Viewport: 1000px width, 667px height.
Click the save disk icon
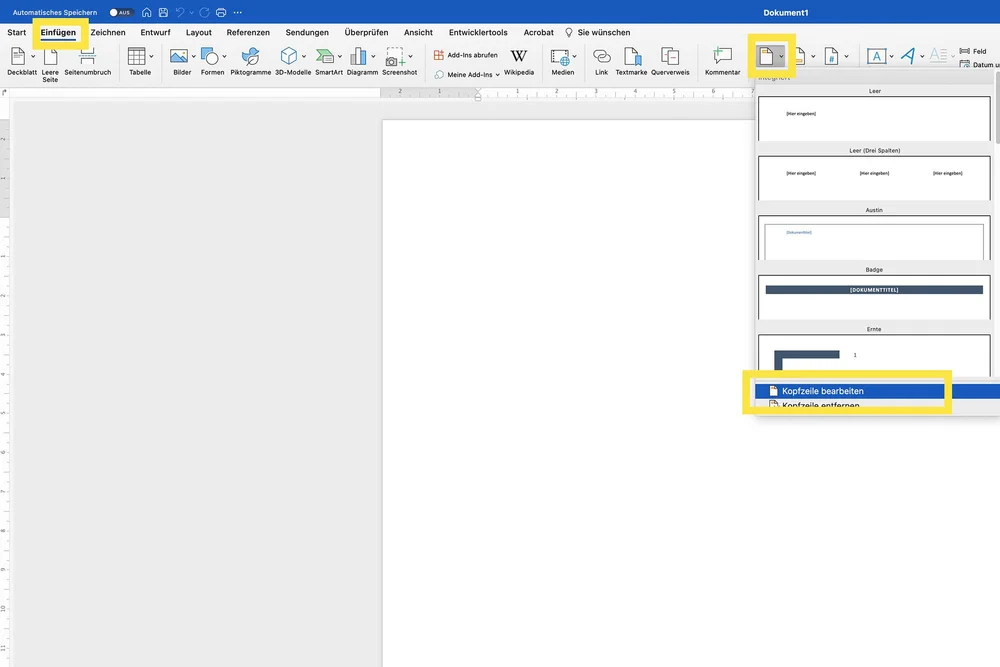pyautogui.click(x=163, y=12)
